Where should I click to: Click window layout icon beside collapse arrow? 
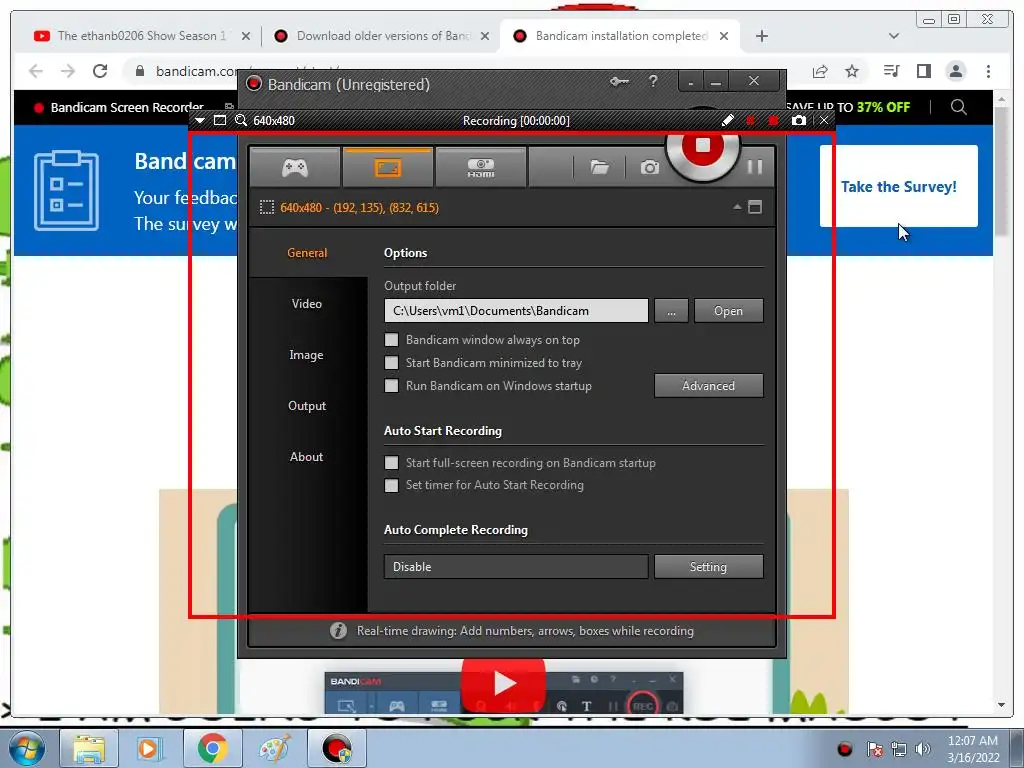(x=755, y=207)
